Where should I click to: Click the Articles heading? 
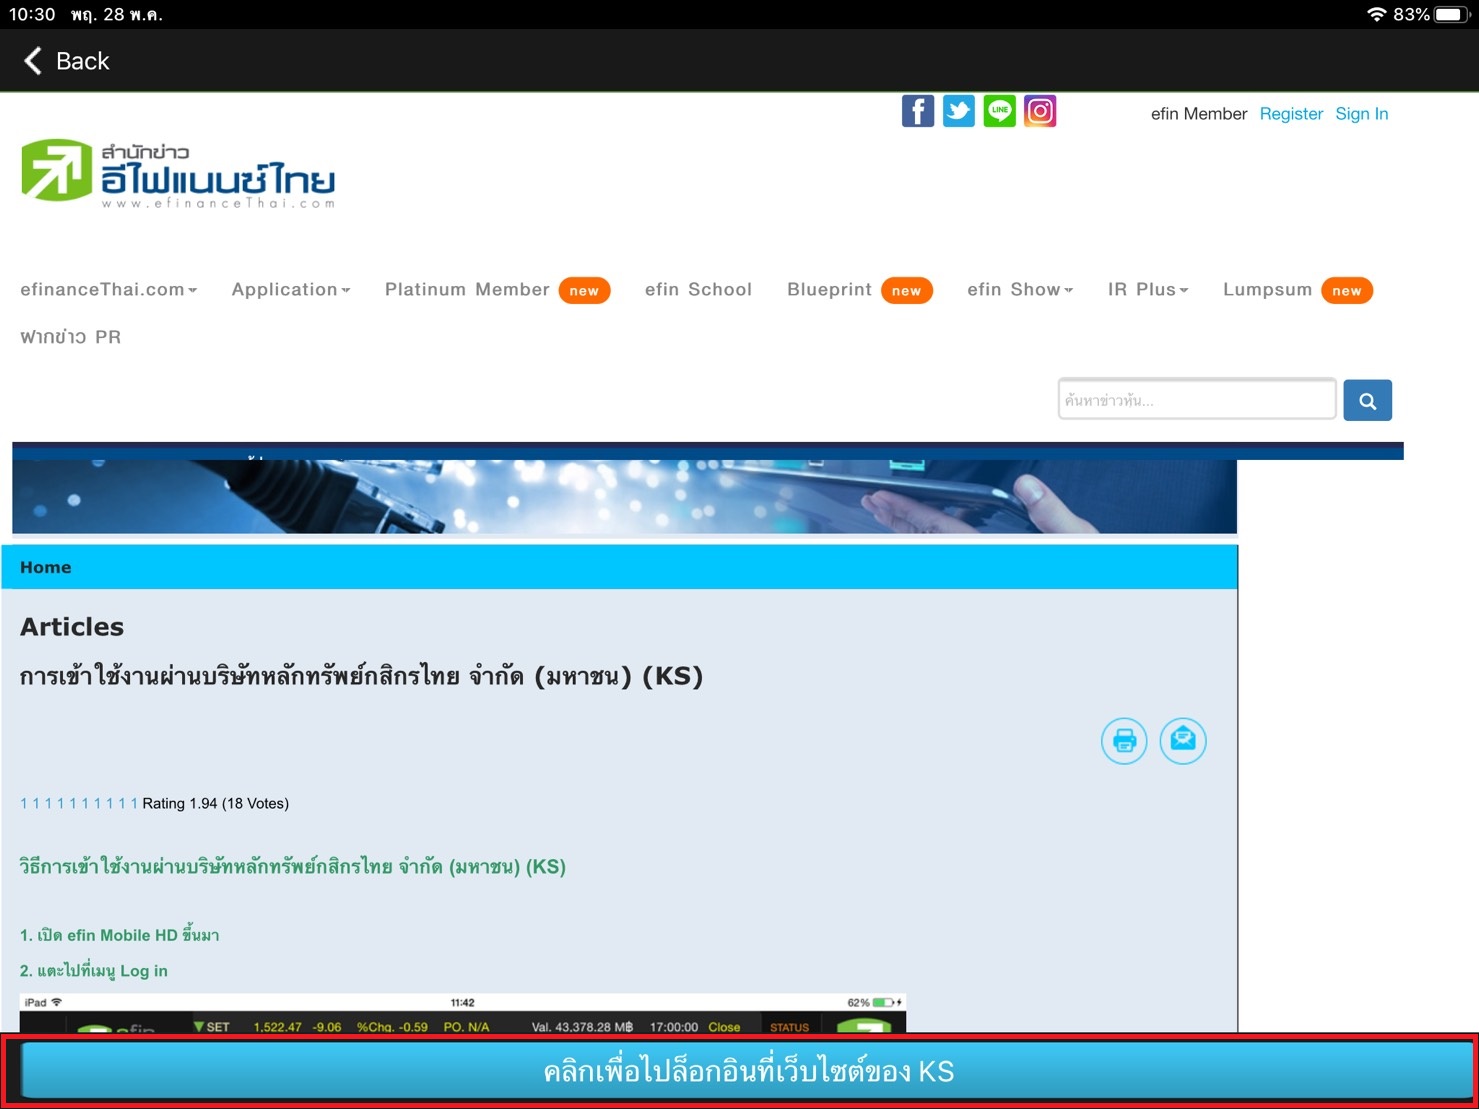click(72, 627)
